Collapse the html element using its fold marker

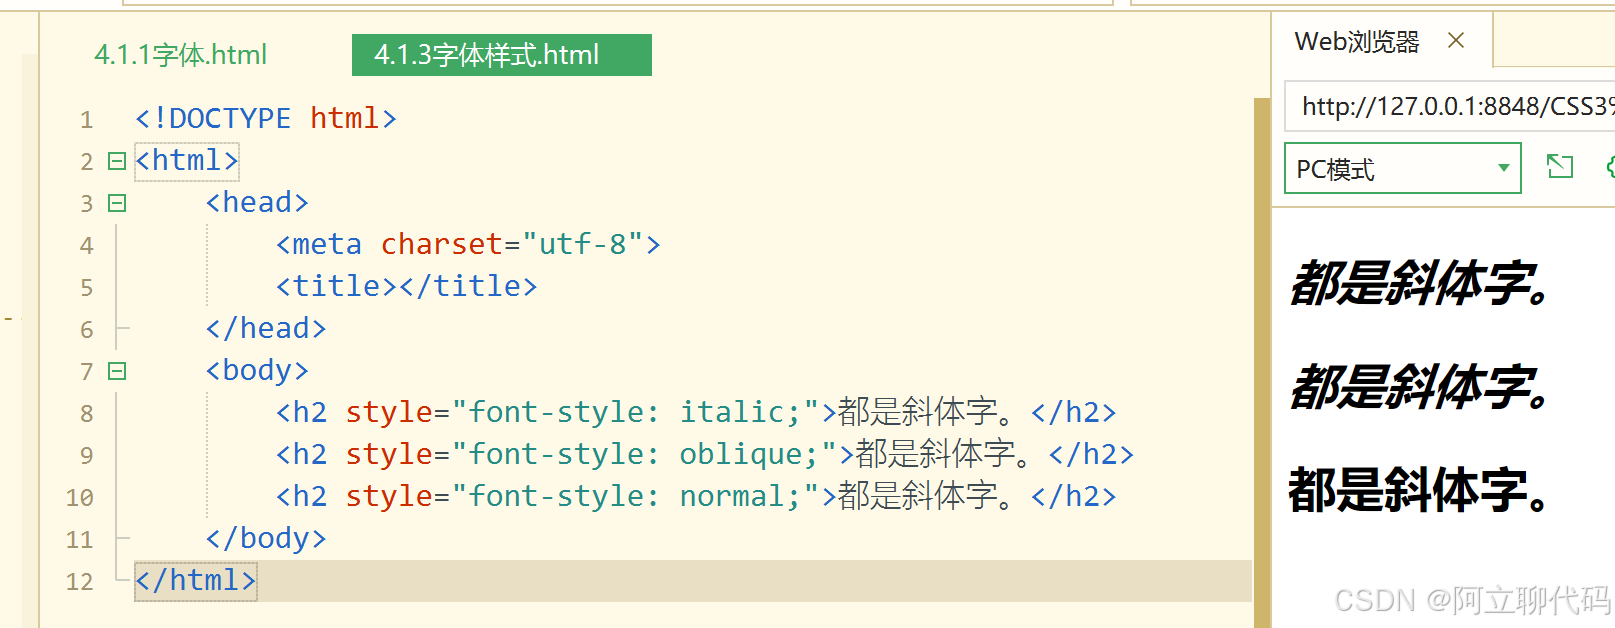point(116,160)
